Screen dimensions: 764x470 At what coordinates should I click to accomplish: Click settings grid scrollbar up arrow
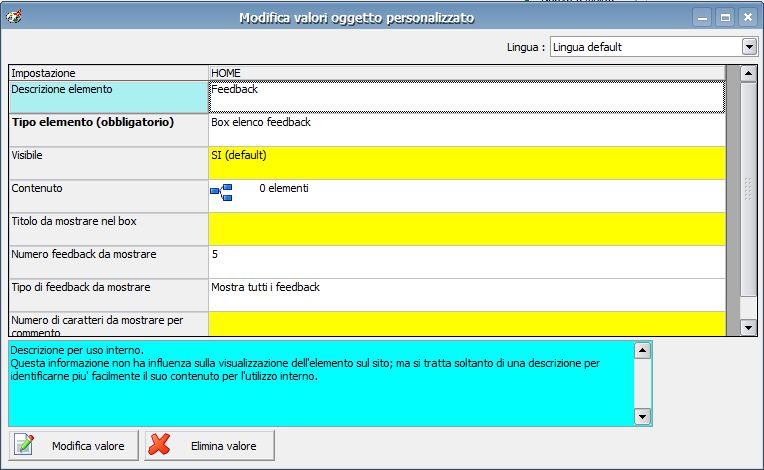tap(748, 74)
